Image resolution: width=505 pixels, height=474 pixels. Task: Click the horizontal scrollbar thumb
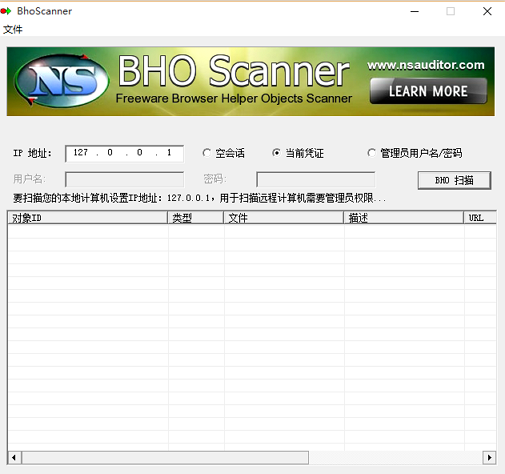pos(165,457)
